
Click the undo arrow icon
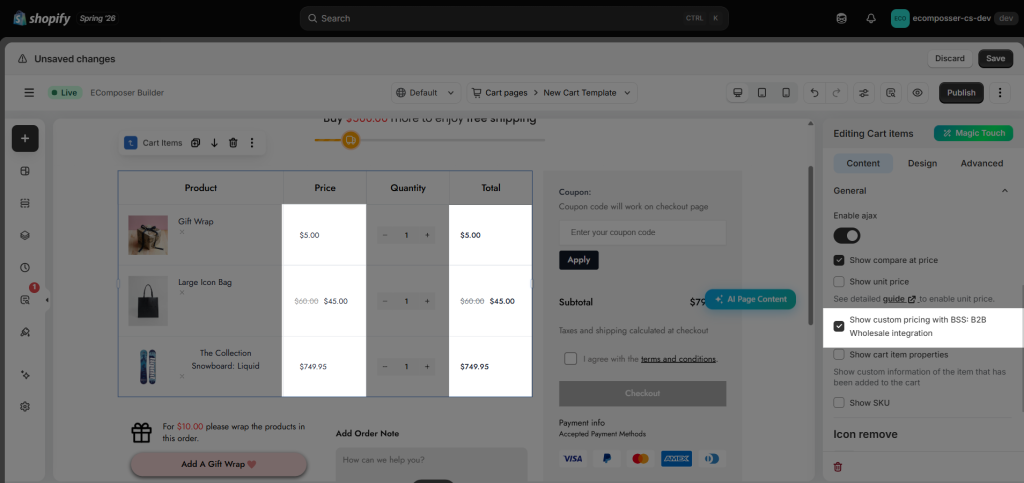(814, 93)
